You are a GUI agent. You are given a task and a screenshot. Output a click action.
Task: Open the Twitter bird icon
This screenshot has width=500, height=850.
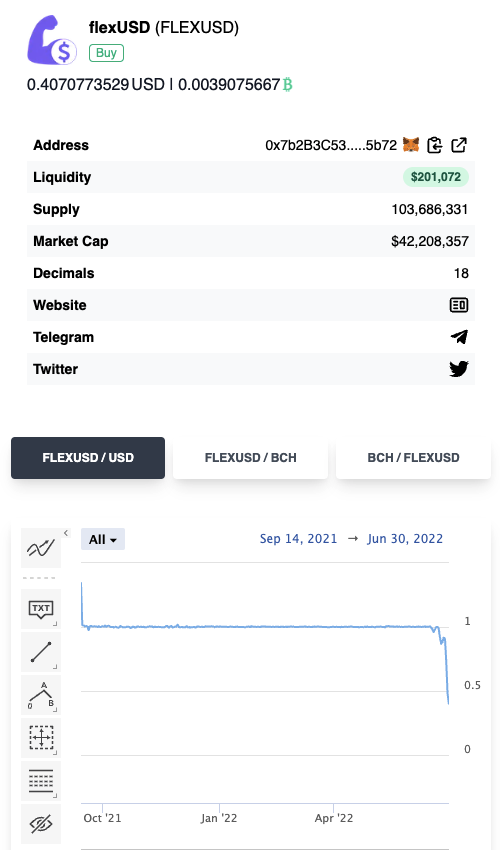pos(459,369)
